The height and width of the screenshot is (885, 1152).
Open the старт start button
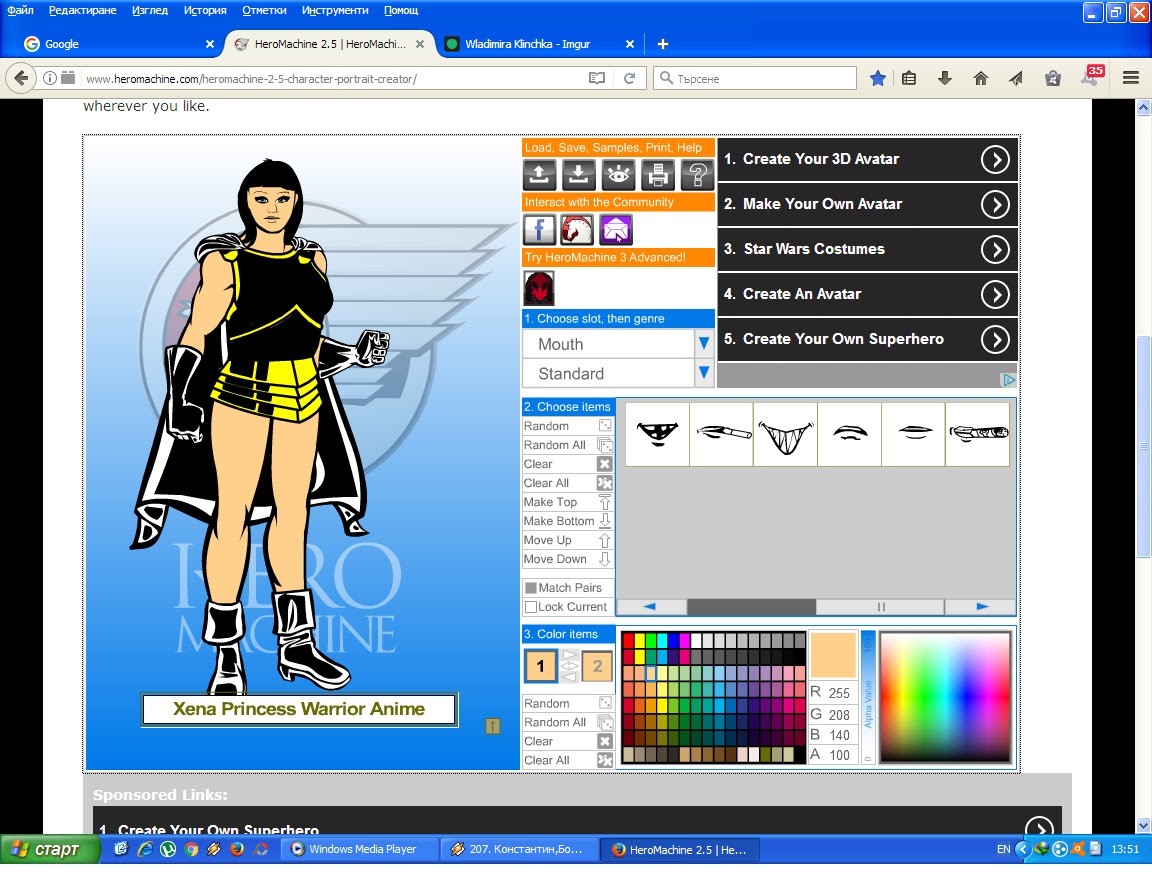pyautogui.click(x=50, y=850)
